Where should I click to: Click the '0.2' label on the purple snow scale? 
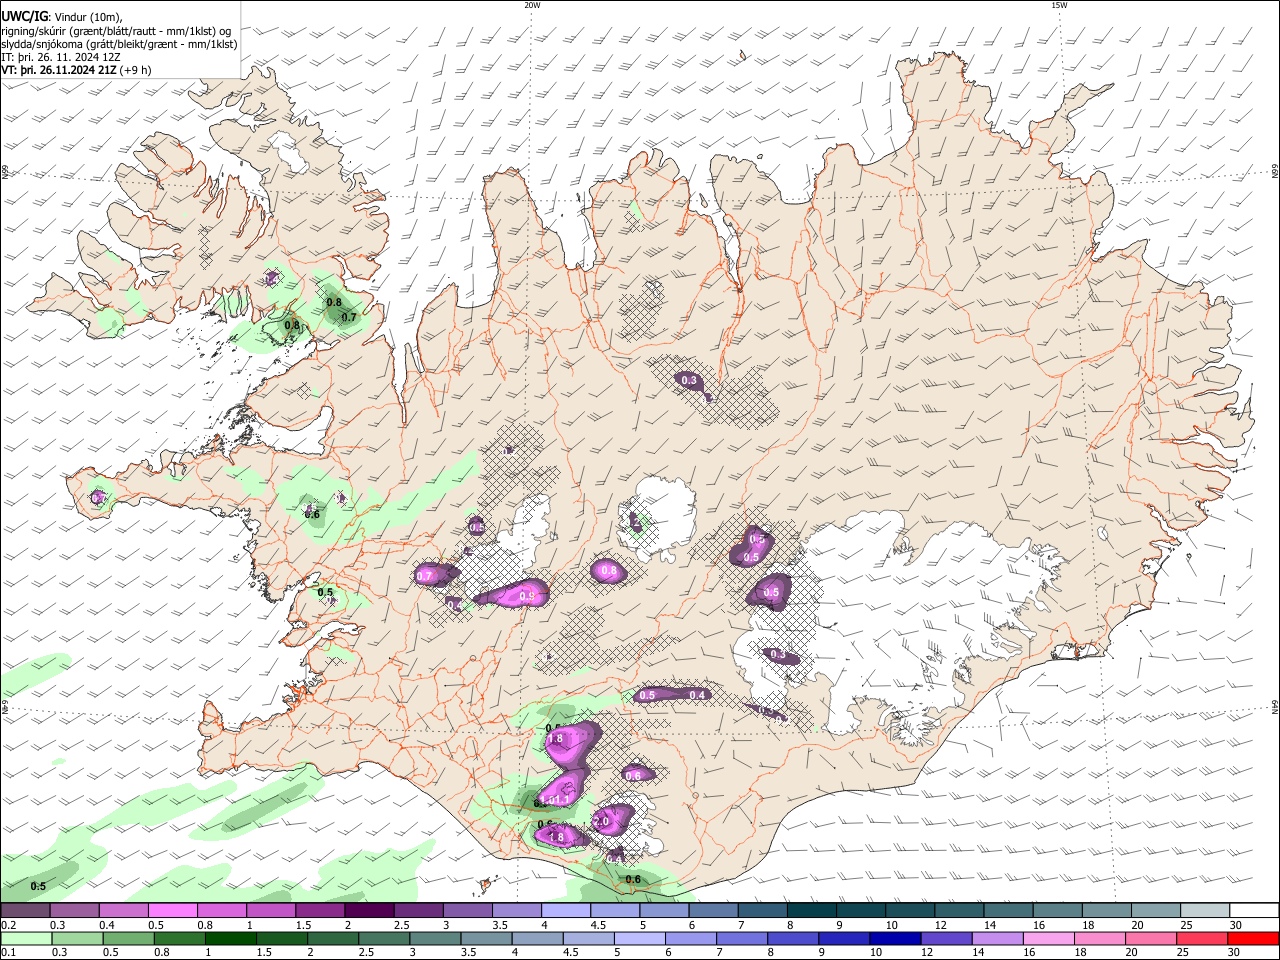click(x=8, y=925)
